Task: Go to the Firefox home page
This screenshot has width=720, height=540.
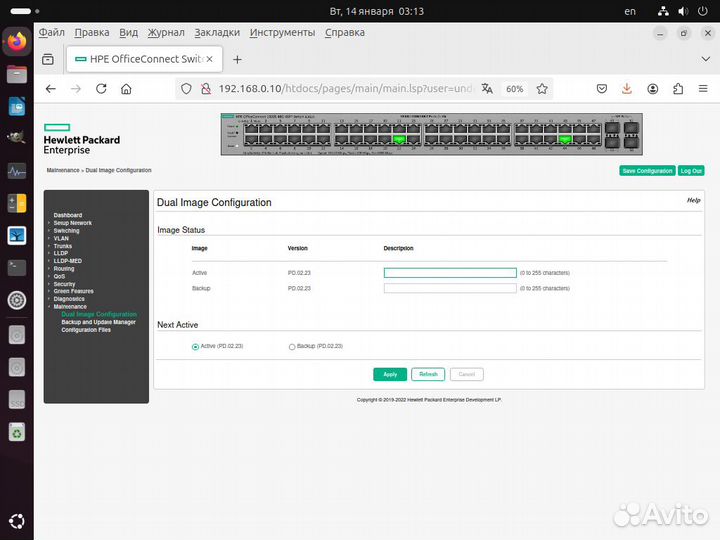Action: click(x=126, y=89)
